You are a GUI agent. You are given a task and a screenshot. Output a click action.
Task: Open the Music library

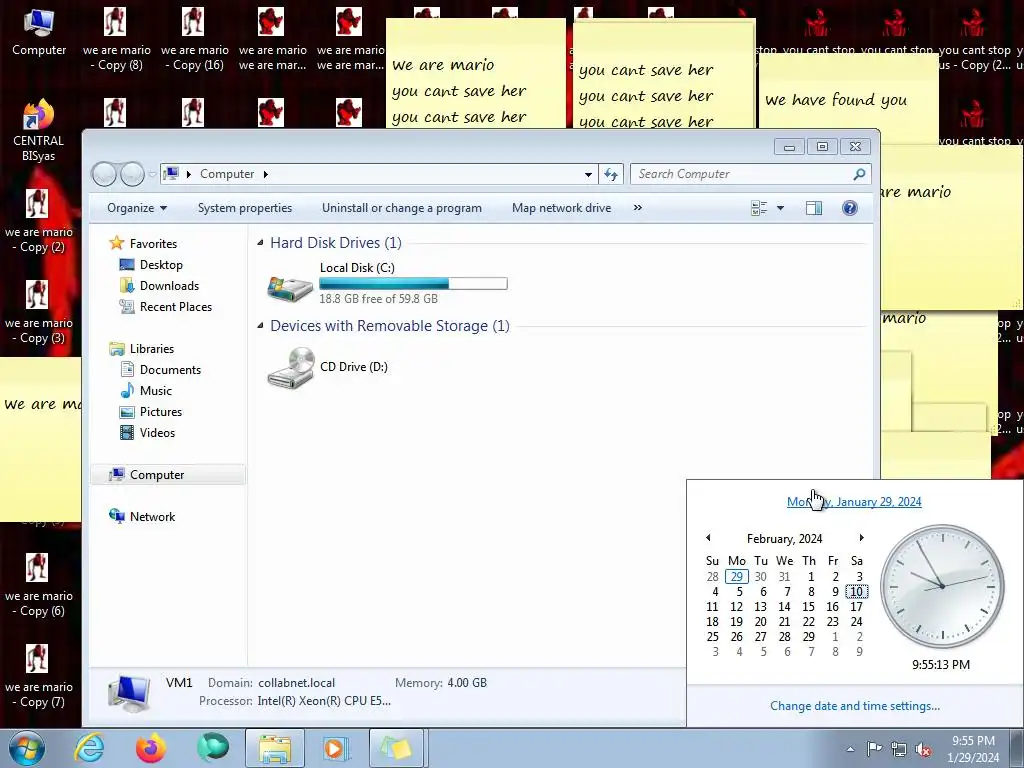coord(155,391)
